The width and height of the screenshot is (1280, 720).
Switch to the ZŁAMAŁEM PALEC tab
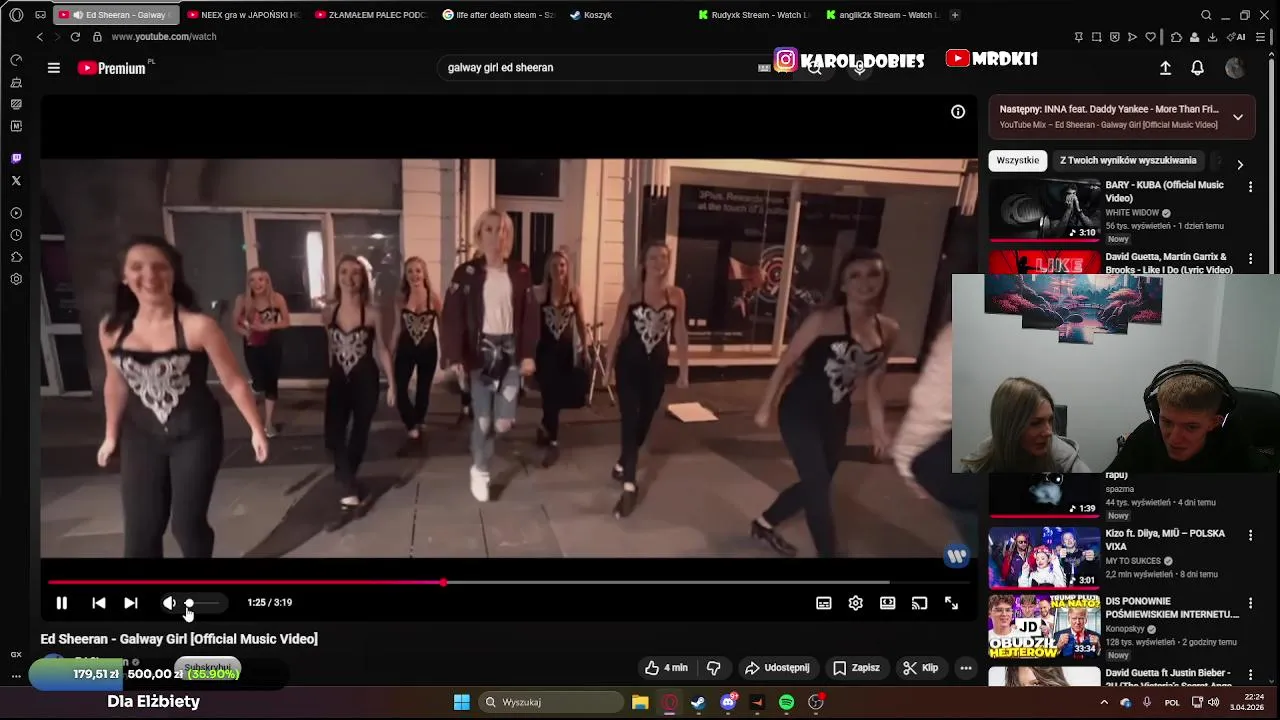371,15
